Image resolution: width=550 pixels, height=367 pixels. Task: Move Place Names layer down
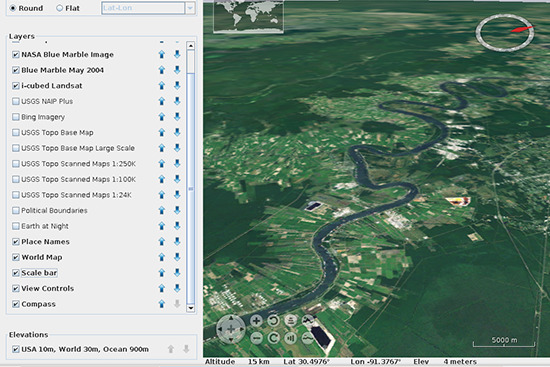click(x=177, y=241)
